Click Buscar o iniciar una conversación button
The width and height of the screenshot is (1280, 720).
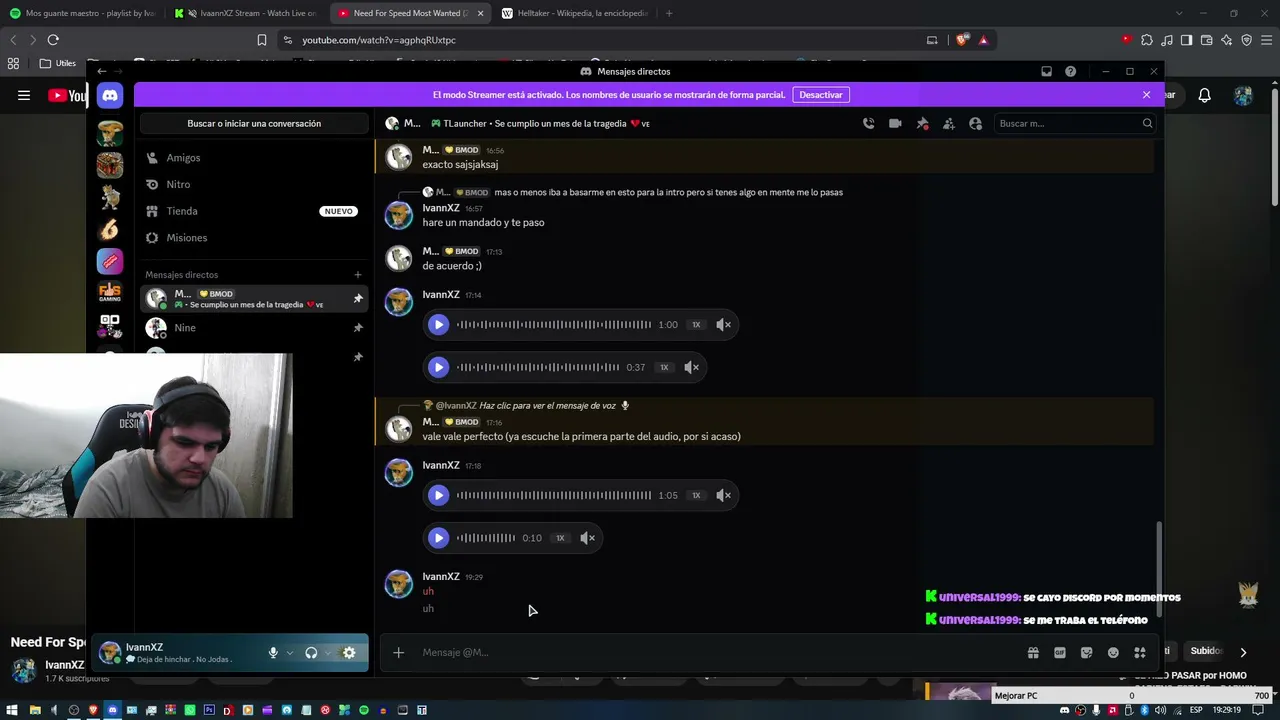[x=254, y=124]
